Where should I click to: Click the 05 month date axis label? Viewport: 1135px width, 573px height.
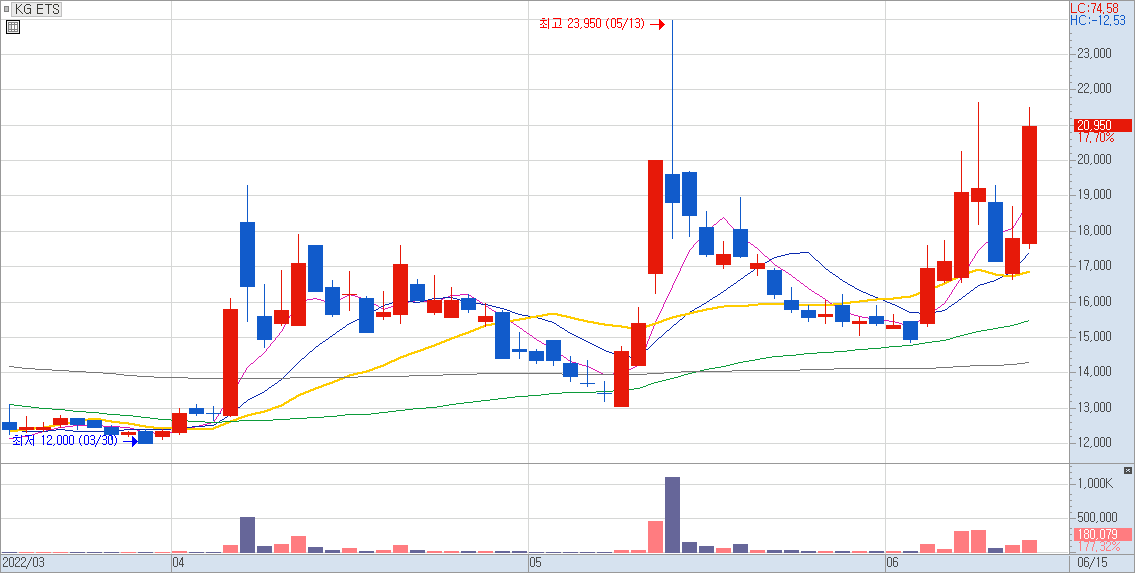[x=536, y=562]
